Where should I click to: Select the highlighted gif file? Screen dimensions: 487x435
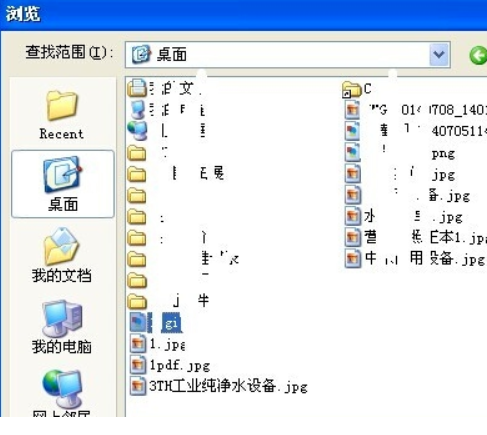pos(156,322)
